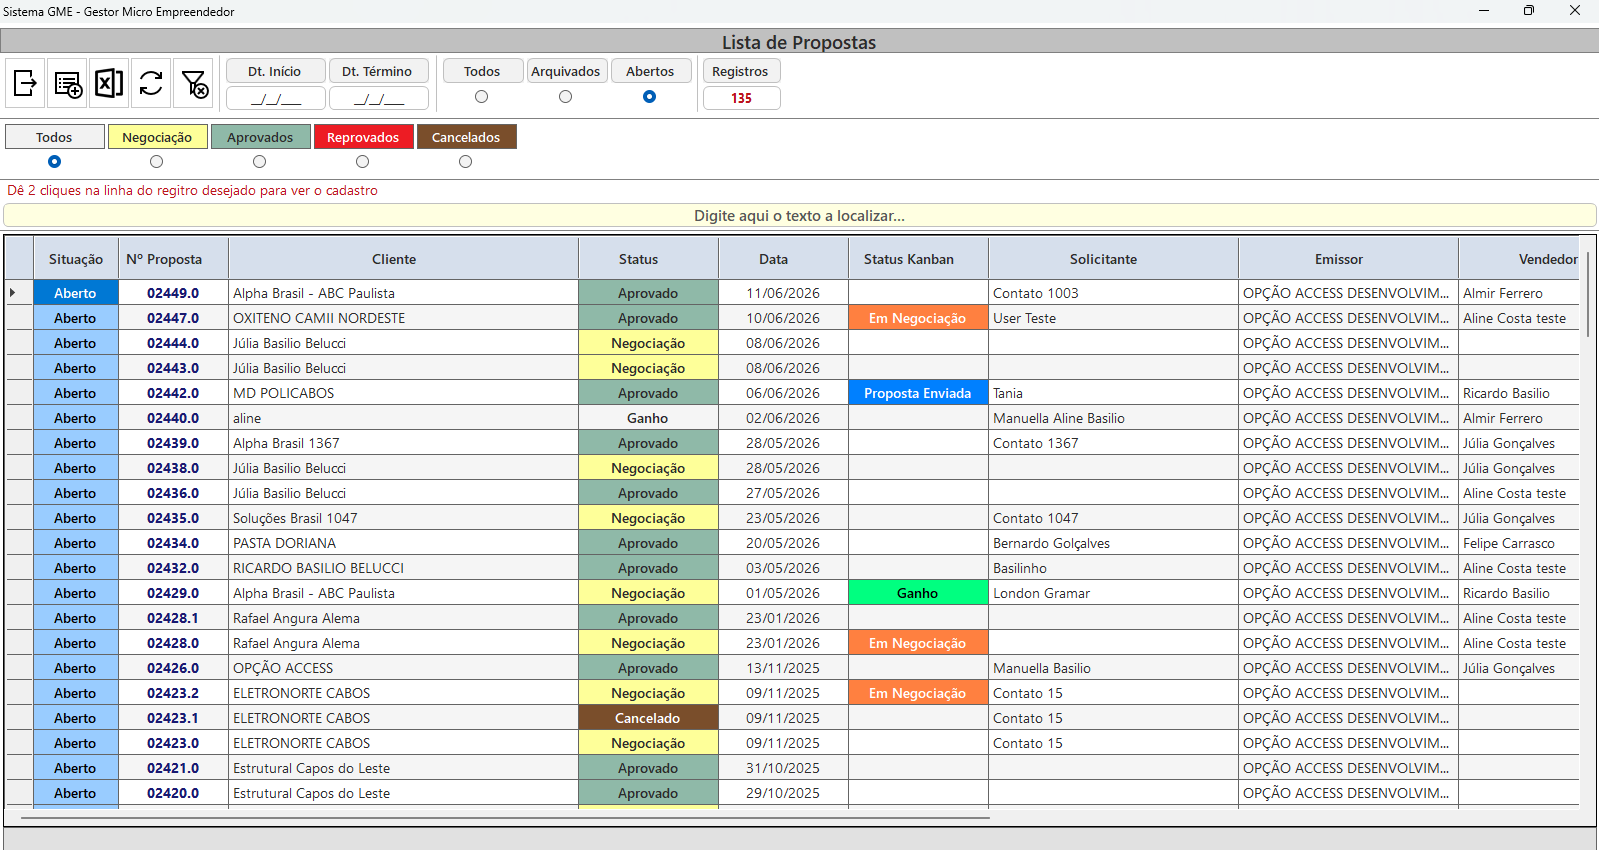The width and height of the screenshot is (1599, 850).
Task: Click the brown 'Cancelados' filter swatch
Action: [x=466, y=137]
